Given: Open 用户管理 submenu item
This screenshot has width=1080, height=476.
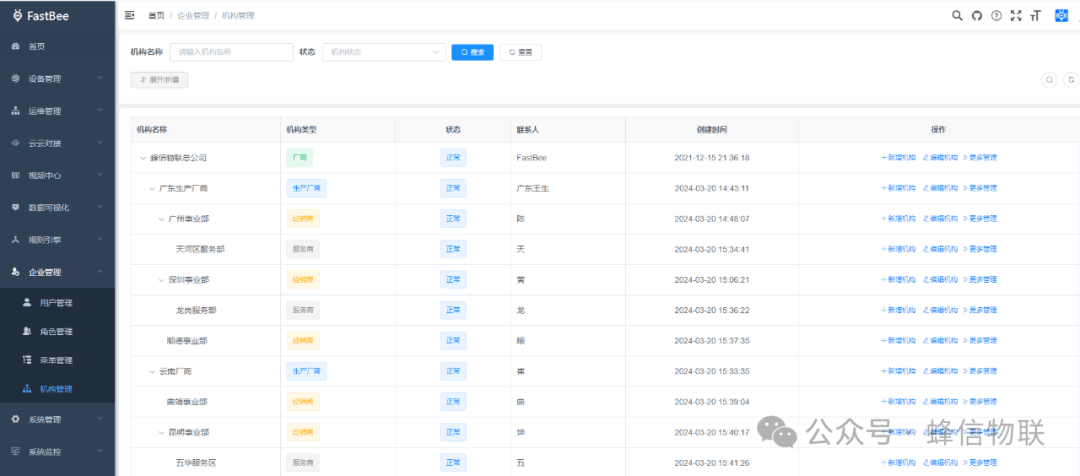Looking at the screenshot, I should [57, 302].
